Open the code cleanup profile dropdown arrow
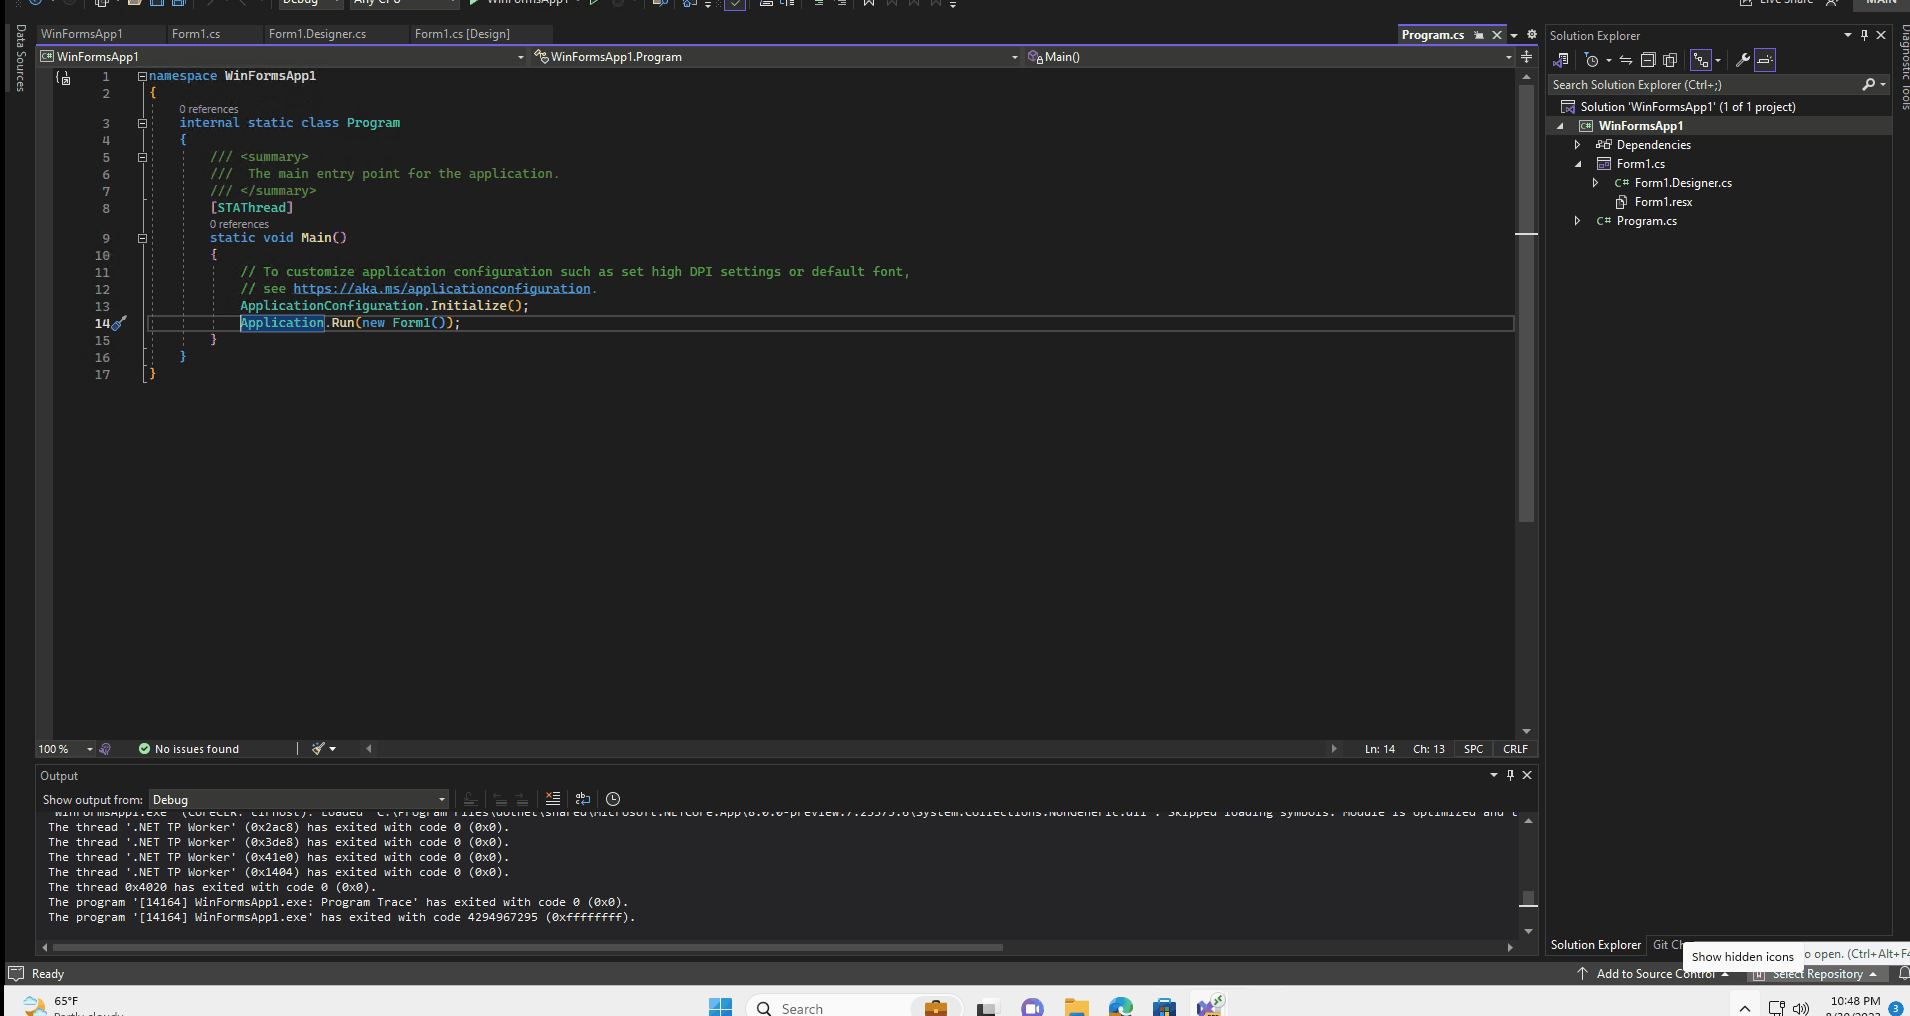This screenshot has width=1910, height=1016. point(333,749)
